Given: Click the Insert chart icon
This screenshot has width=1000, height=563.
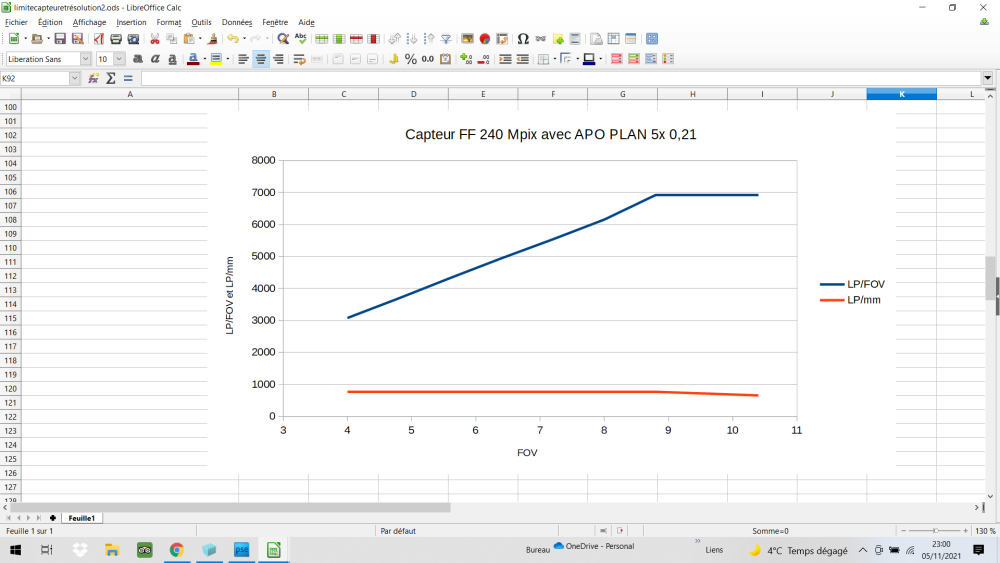Looking at the screenshot, I should click(x=484, y=39).
